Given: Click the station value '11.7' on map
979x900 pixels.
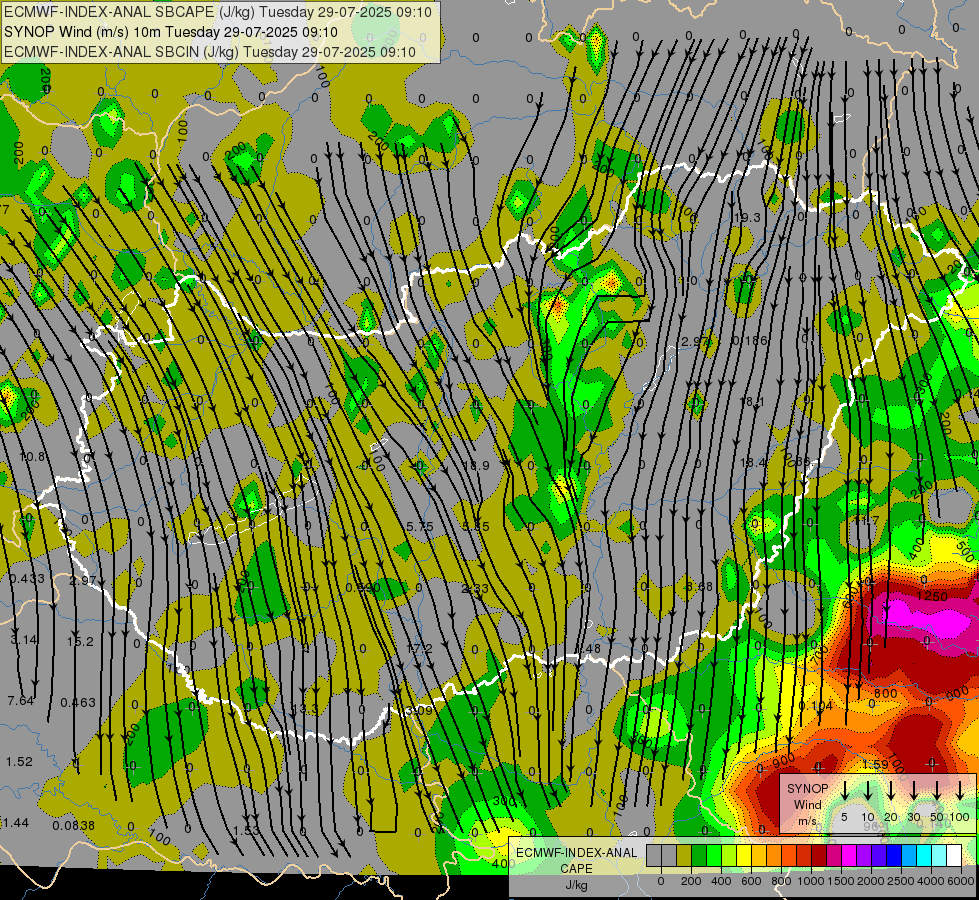Looking at the screenshot, I should point(866,520).
